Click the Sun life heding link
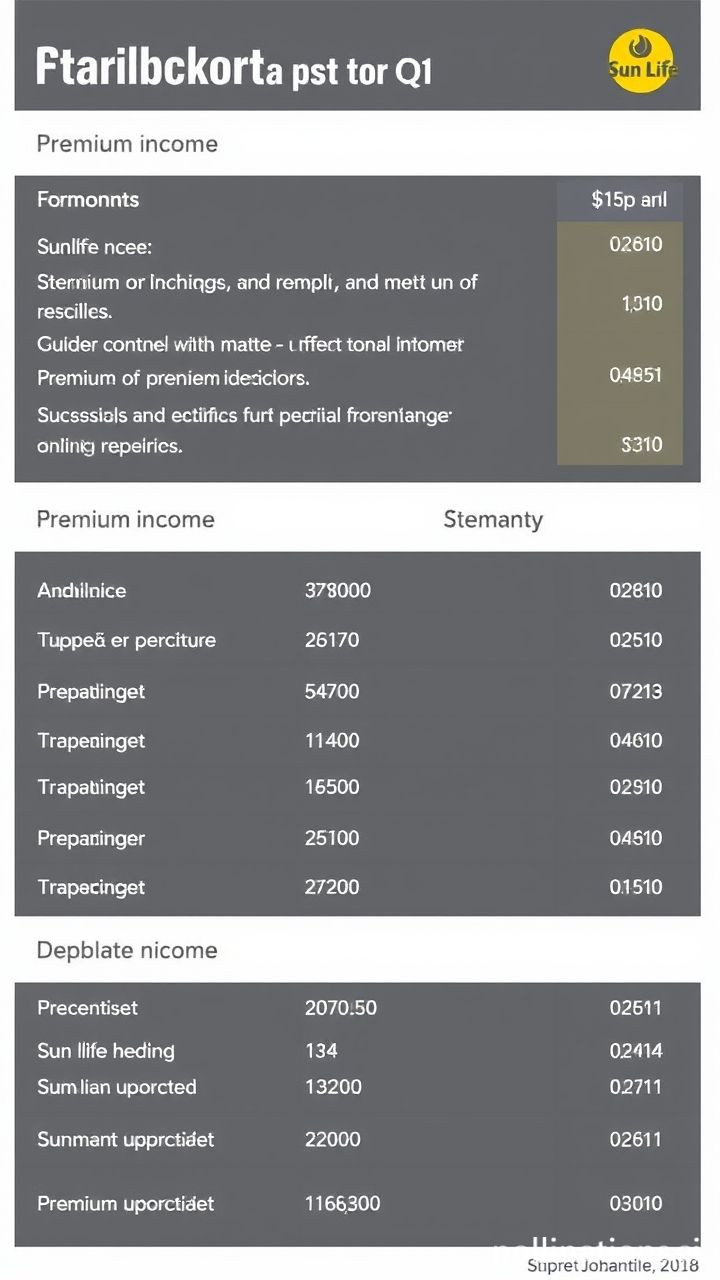 [106, 1051]
